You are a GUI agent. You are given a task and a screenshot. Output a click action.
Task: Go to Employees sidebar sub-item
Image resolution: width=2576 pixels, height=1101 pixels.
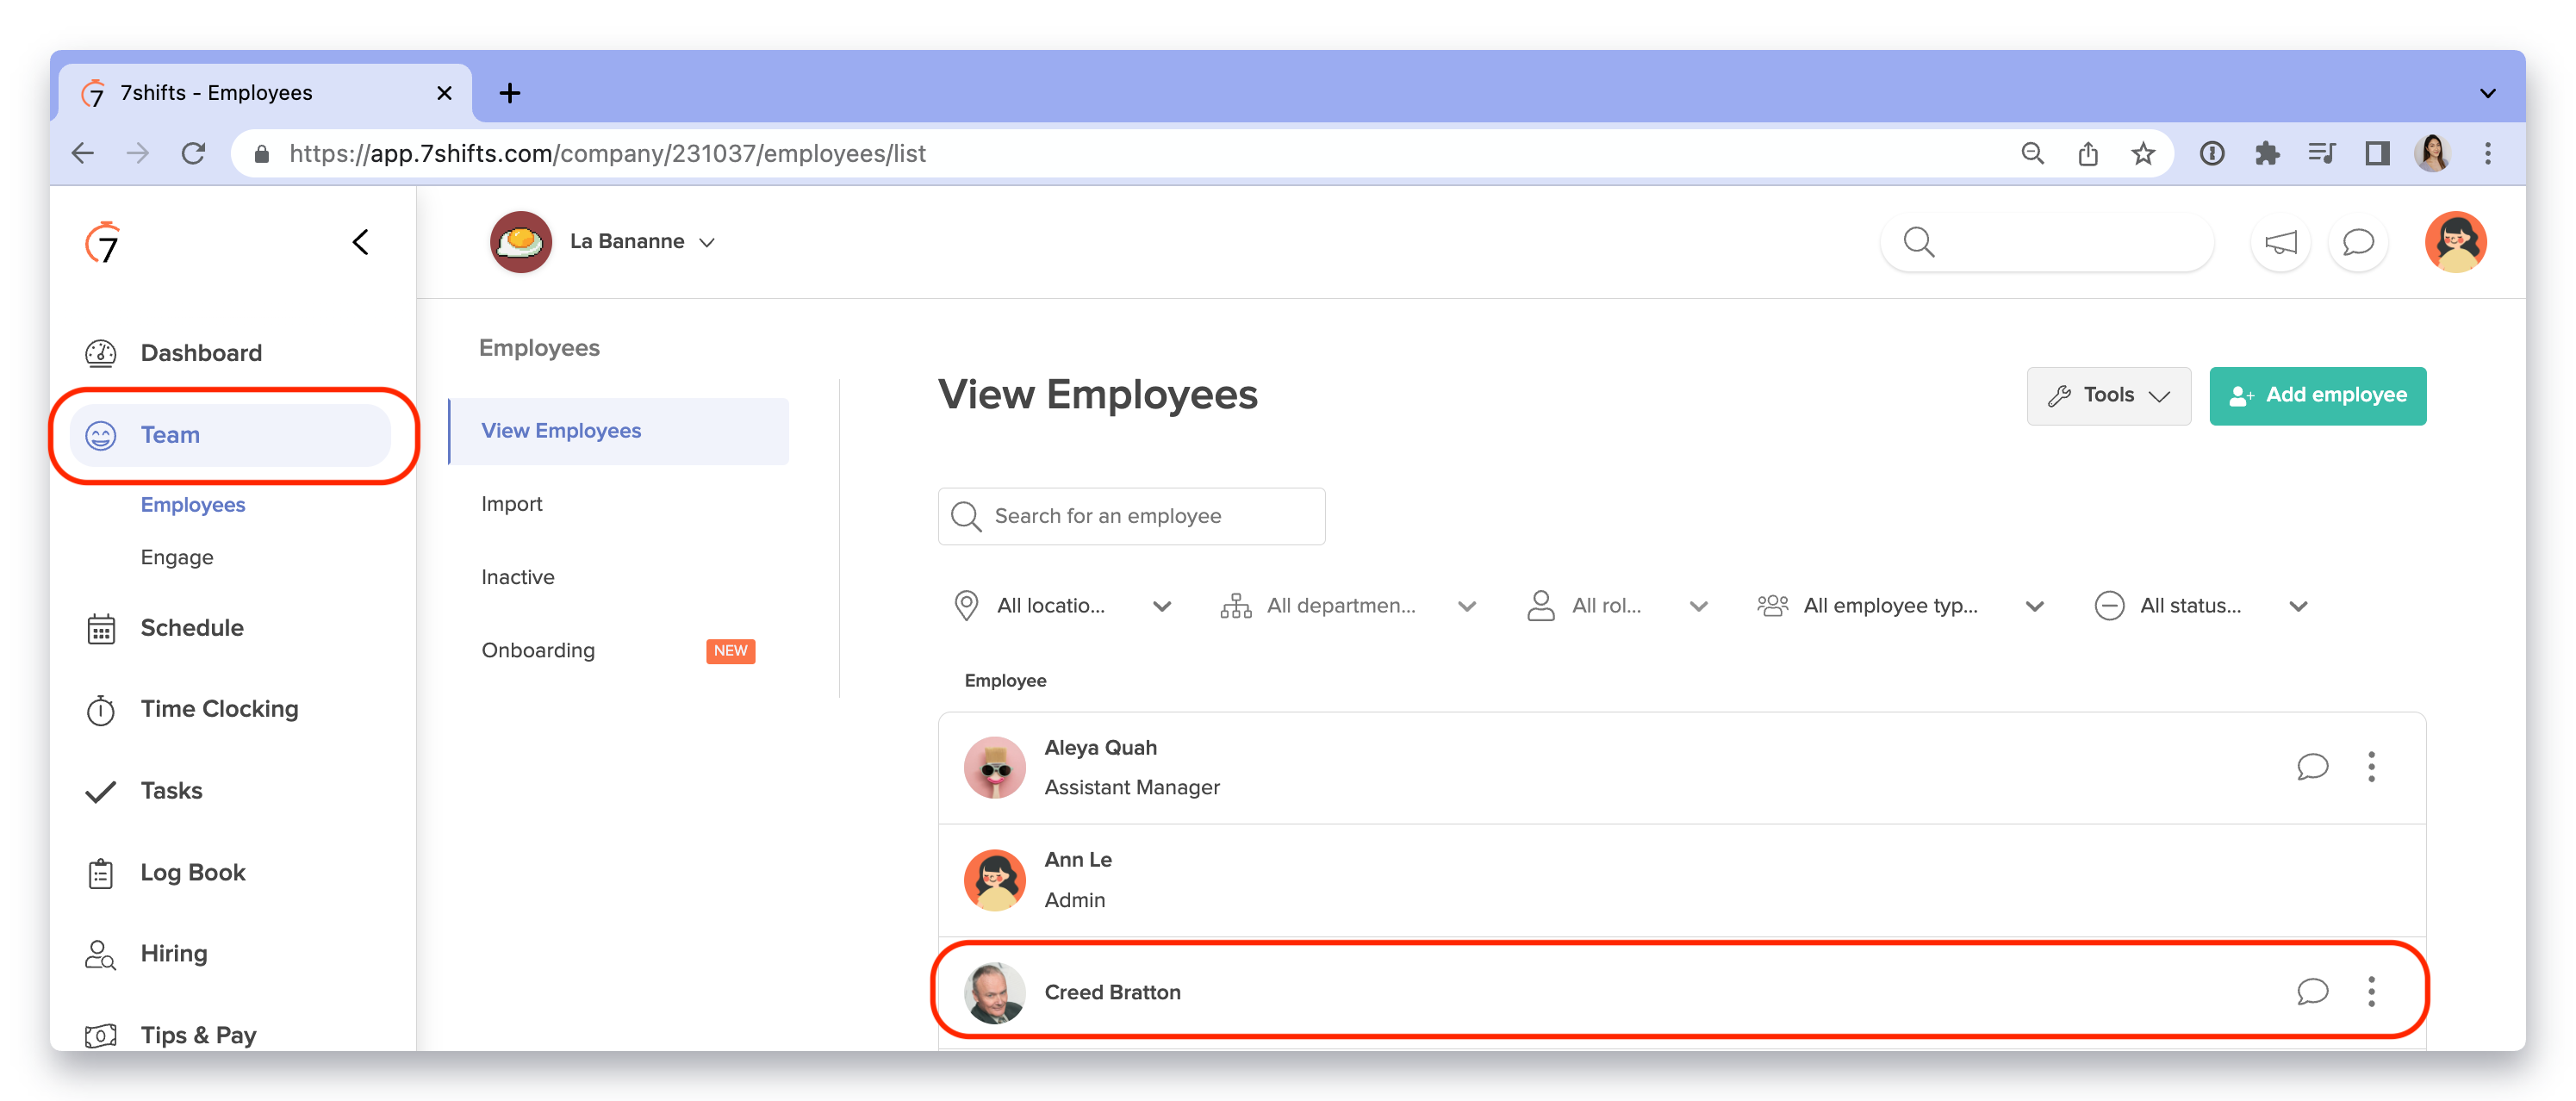pos(193,505)
